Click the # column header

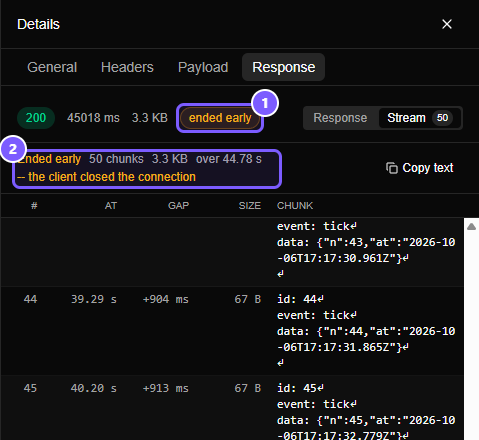click(34, 206)
